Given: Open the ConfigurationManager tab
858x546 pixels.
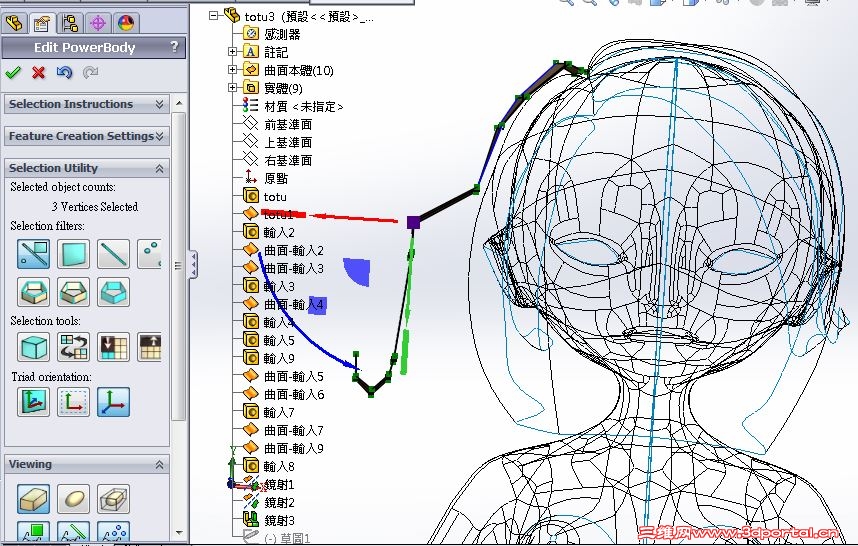Looking at the screenshot, I should 70,23.
